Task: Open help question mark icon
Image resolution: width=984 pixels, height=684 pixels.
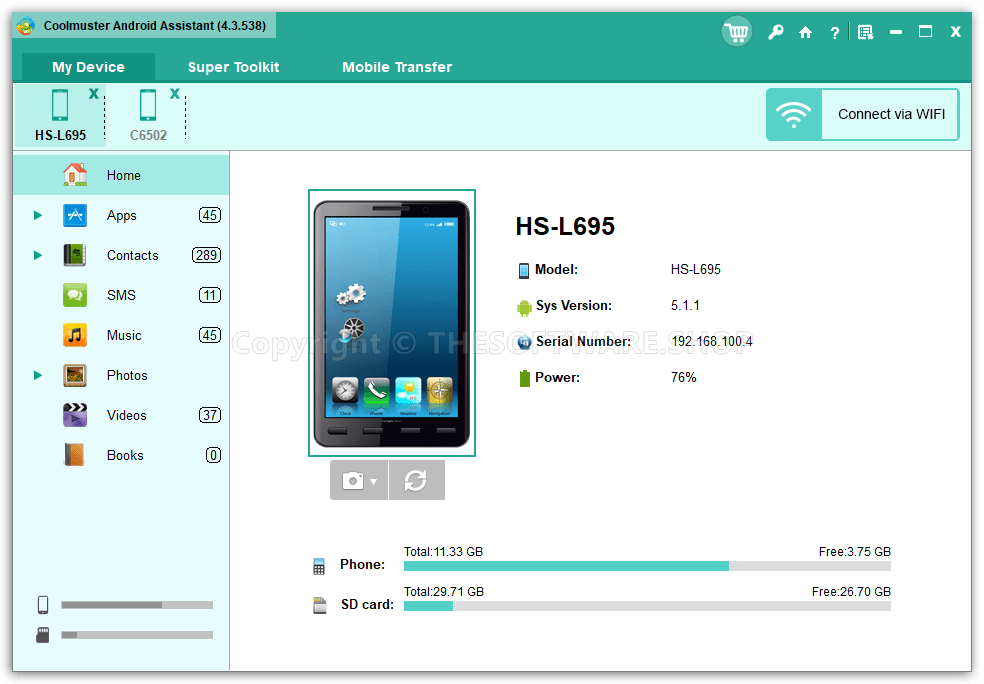Action: pos(834,33)
